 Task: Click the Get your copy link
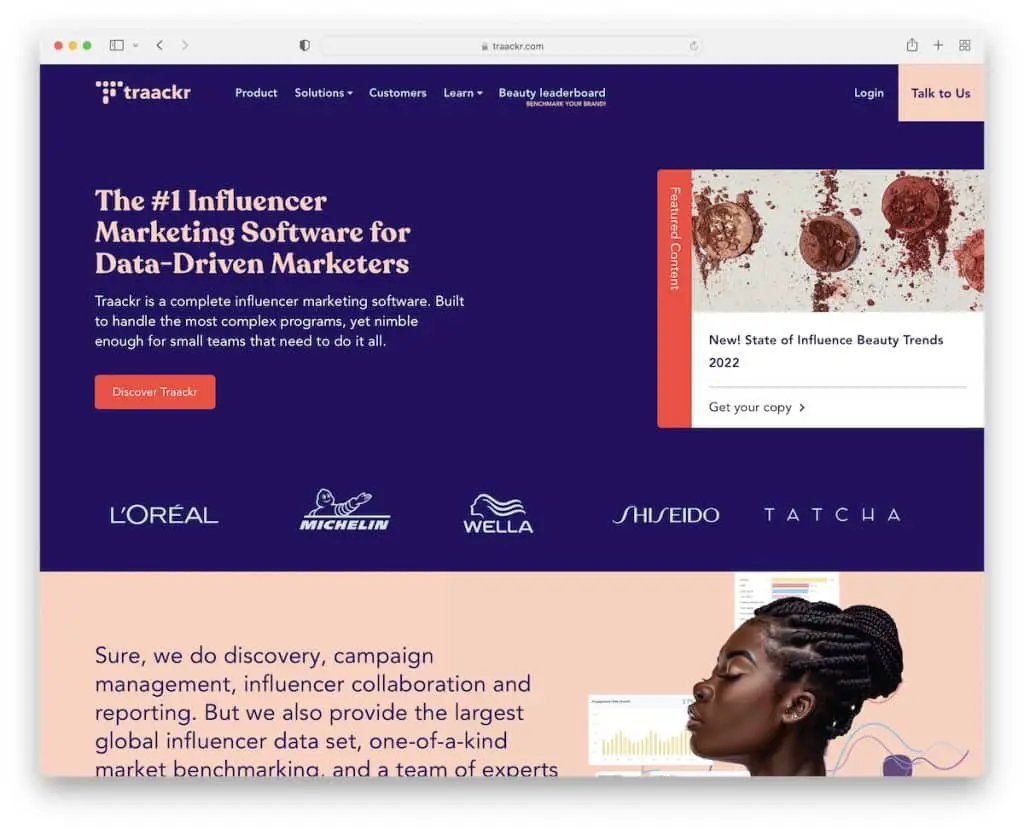click(x=757, y=407)
